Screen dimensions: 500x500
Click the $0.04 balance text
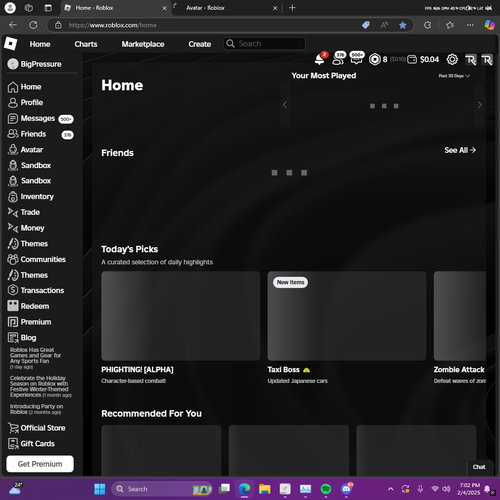tap(429, 59)
